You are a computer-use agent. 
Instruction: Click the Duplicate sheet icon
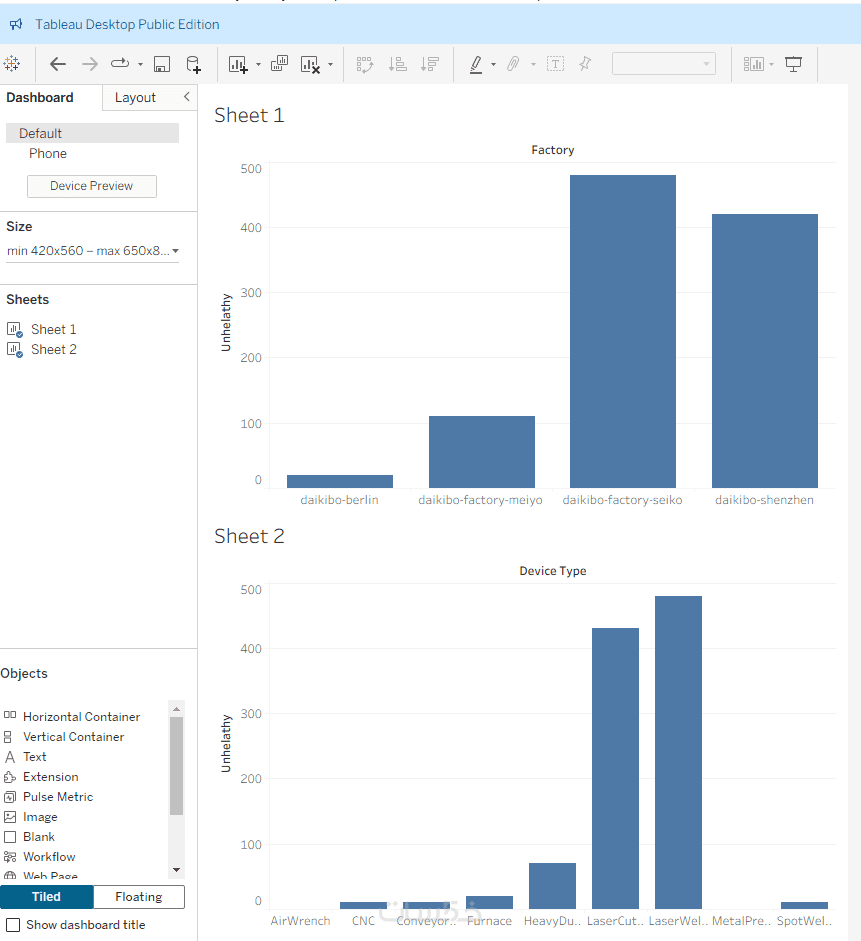[279, 64]
